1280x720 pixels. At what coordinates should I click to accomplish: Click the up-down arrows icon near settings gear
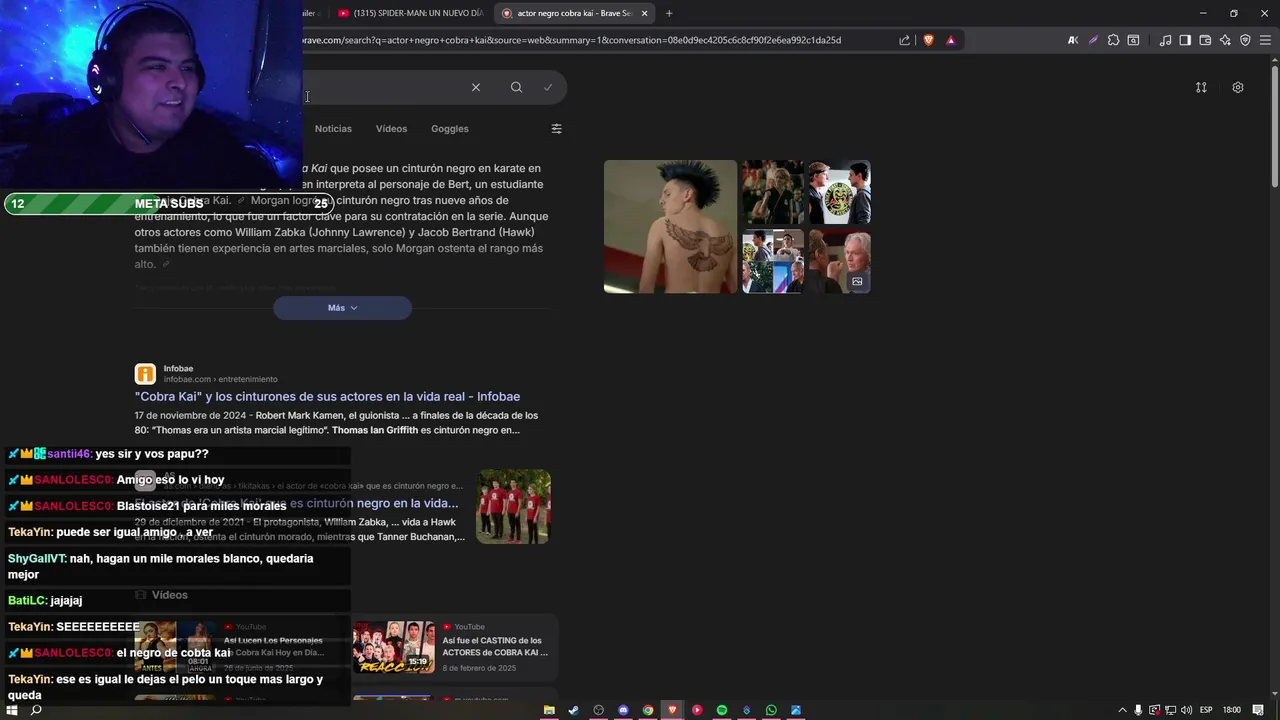1201,87
